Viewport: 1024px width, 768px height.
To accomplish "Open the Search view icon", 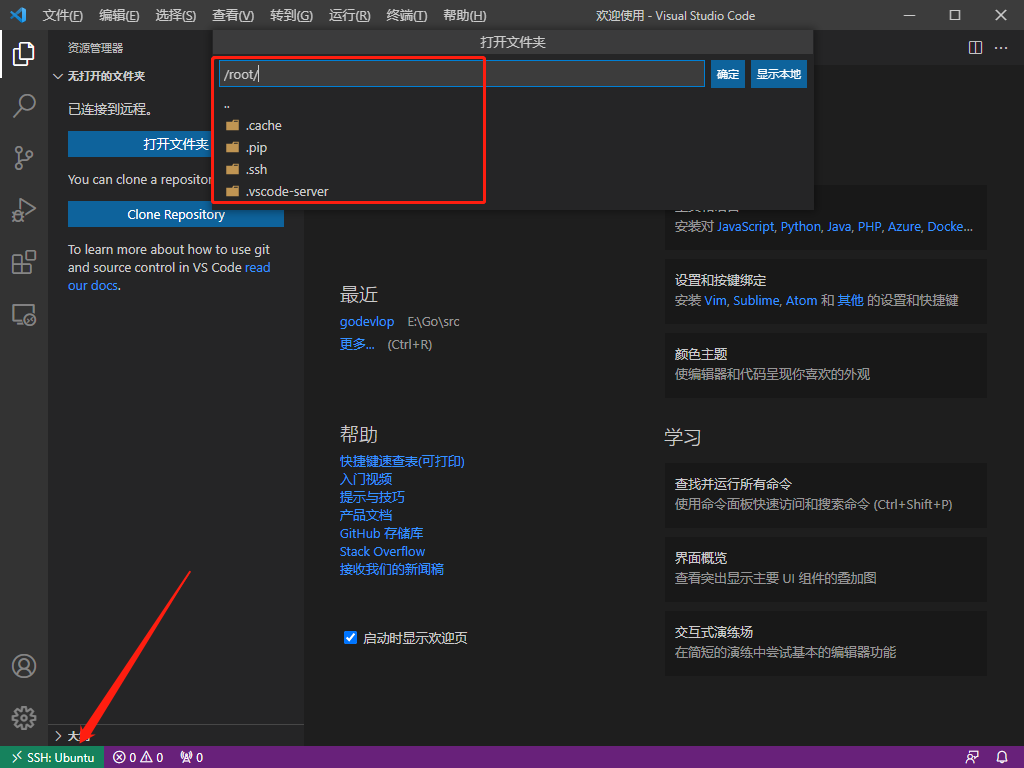I will [x=24, y=105].
